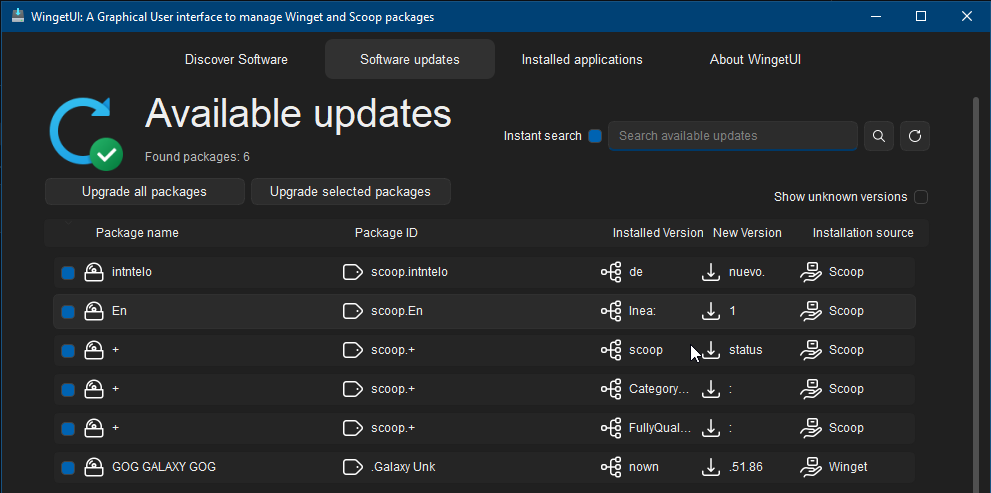991x493 pixels.
Task: Click Upgrade all packages button
Action: pyautogui.click(x=145, y=192)
